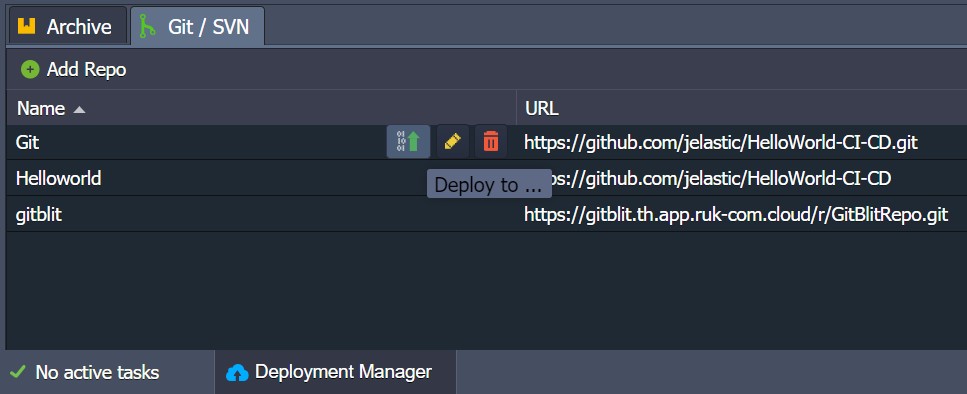Select the Git repository name
Viewport: 967px width, 394px height.
[28, 142]
